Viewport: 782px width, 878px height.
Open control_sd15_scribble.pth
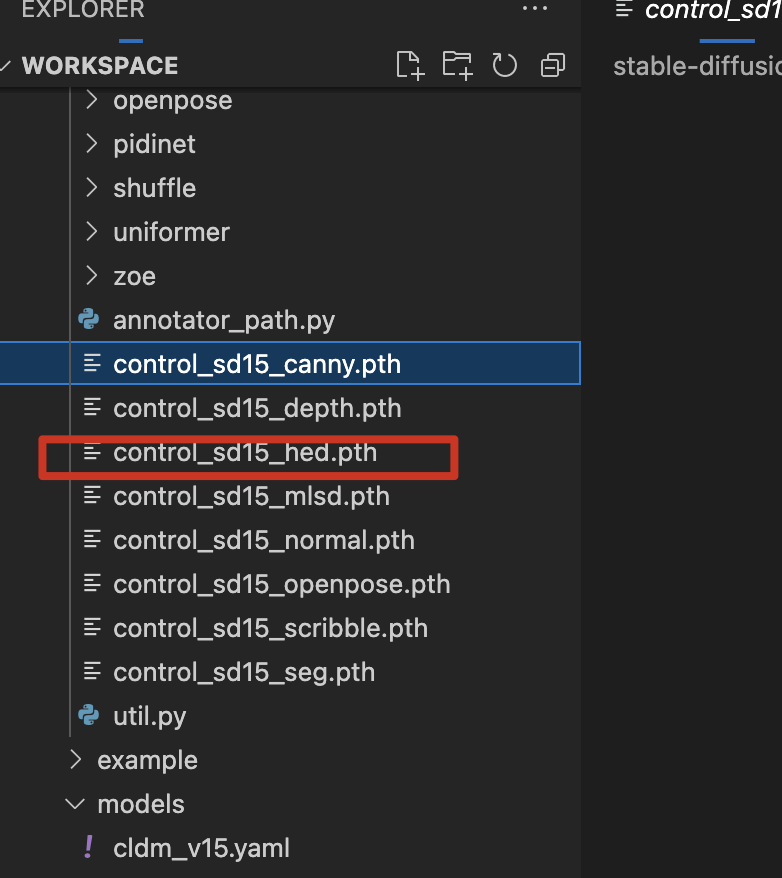point(271,628)
